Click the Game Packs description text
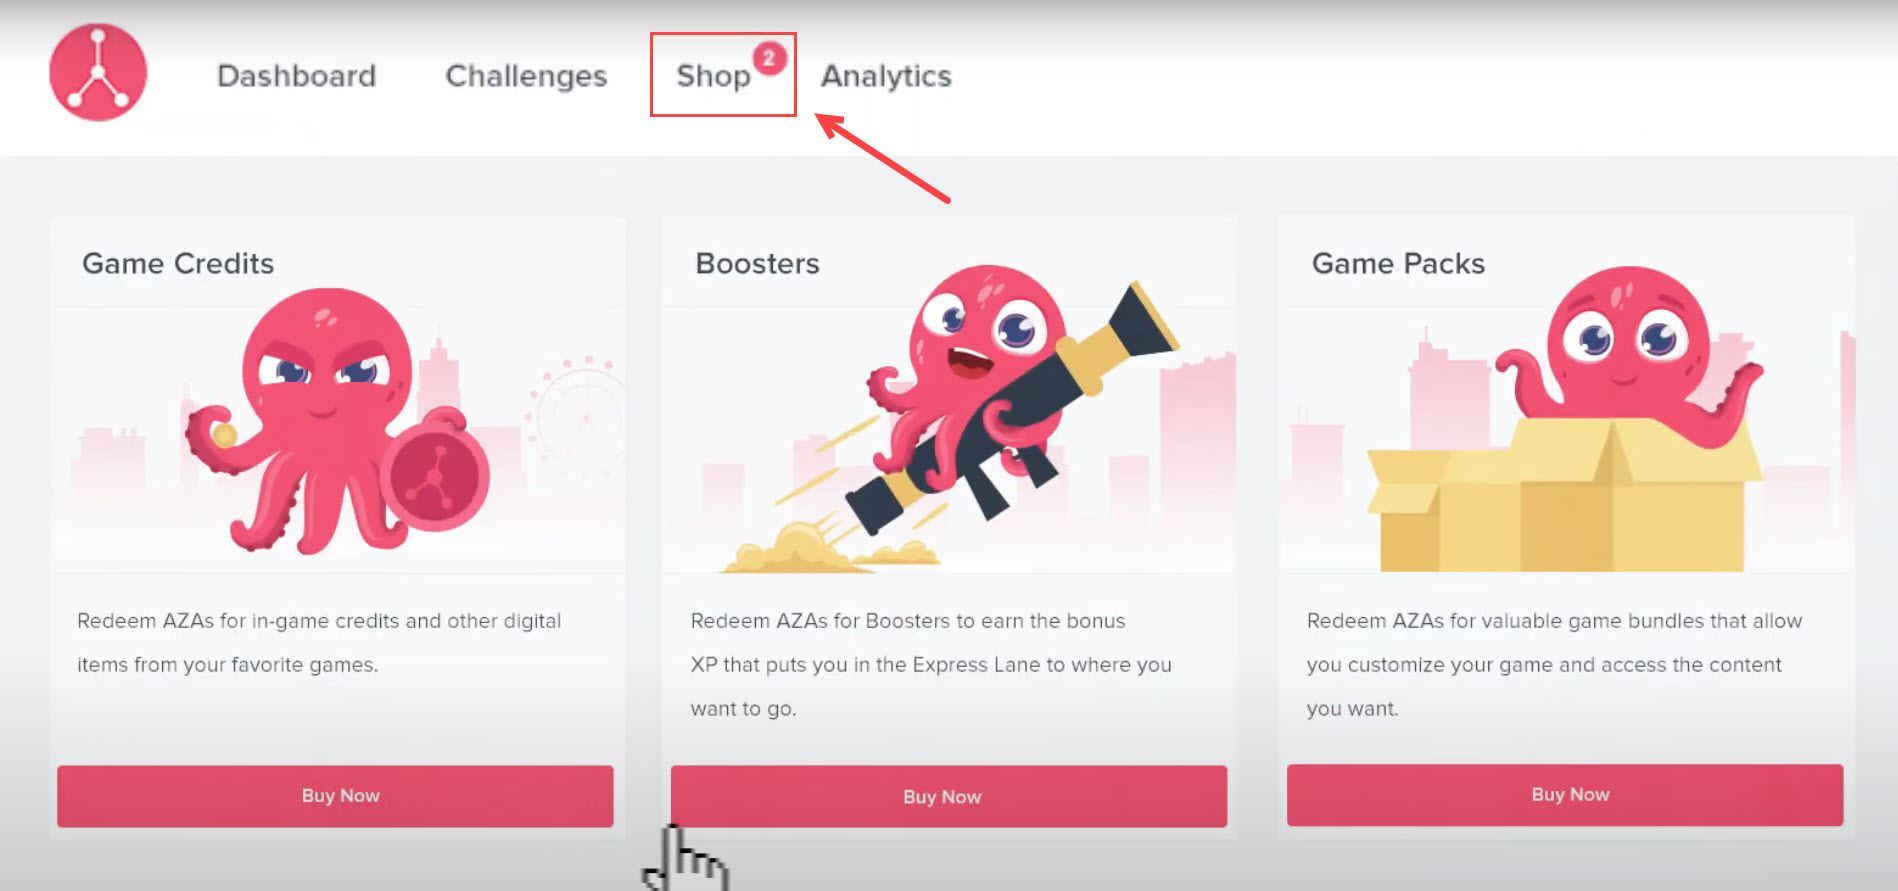 [1554, 665]
